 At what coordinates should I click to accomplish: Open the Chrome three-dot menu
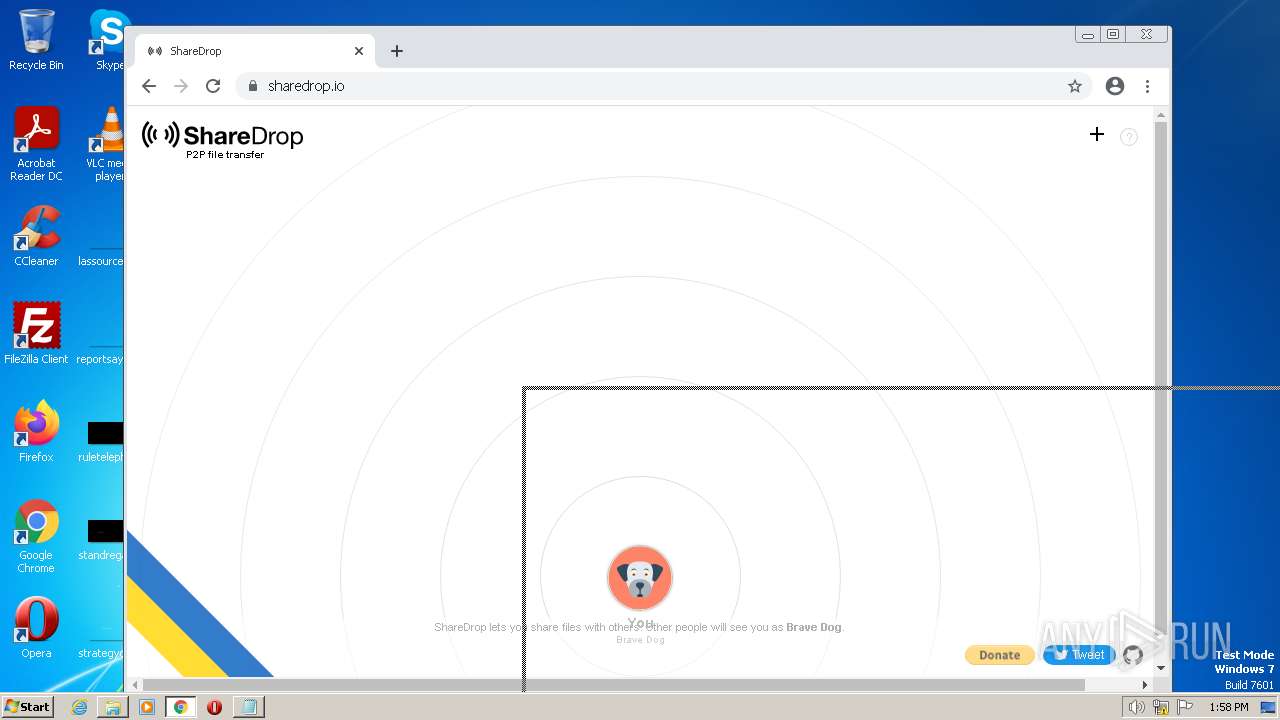pyautogui.click(x=1147, y=86)
